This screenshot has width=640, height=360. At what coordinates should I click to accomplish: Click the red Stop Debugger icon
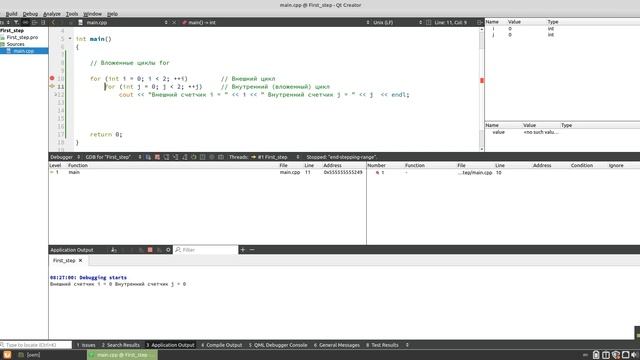pyautogui.click(x=157, y=157)
